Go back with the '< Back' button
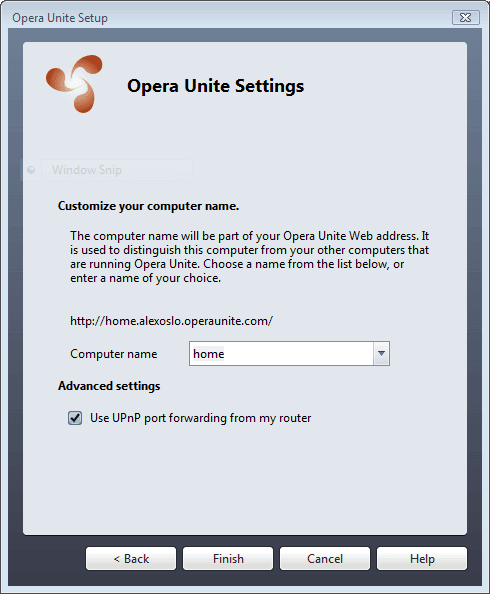490x594 pixels. (x=131, y=558)
